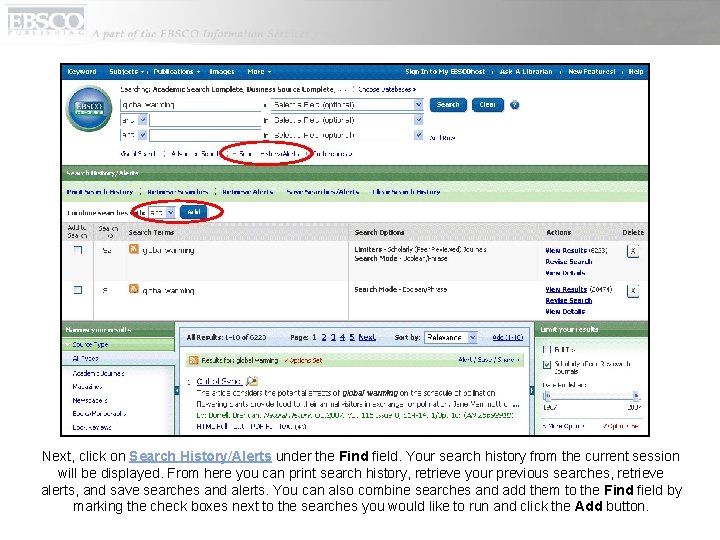The image size is (720, 540).
Task: Collapse left panel with blue arrow handle
Action: 177,390
